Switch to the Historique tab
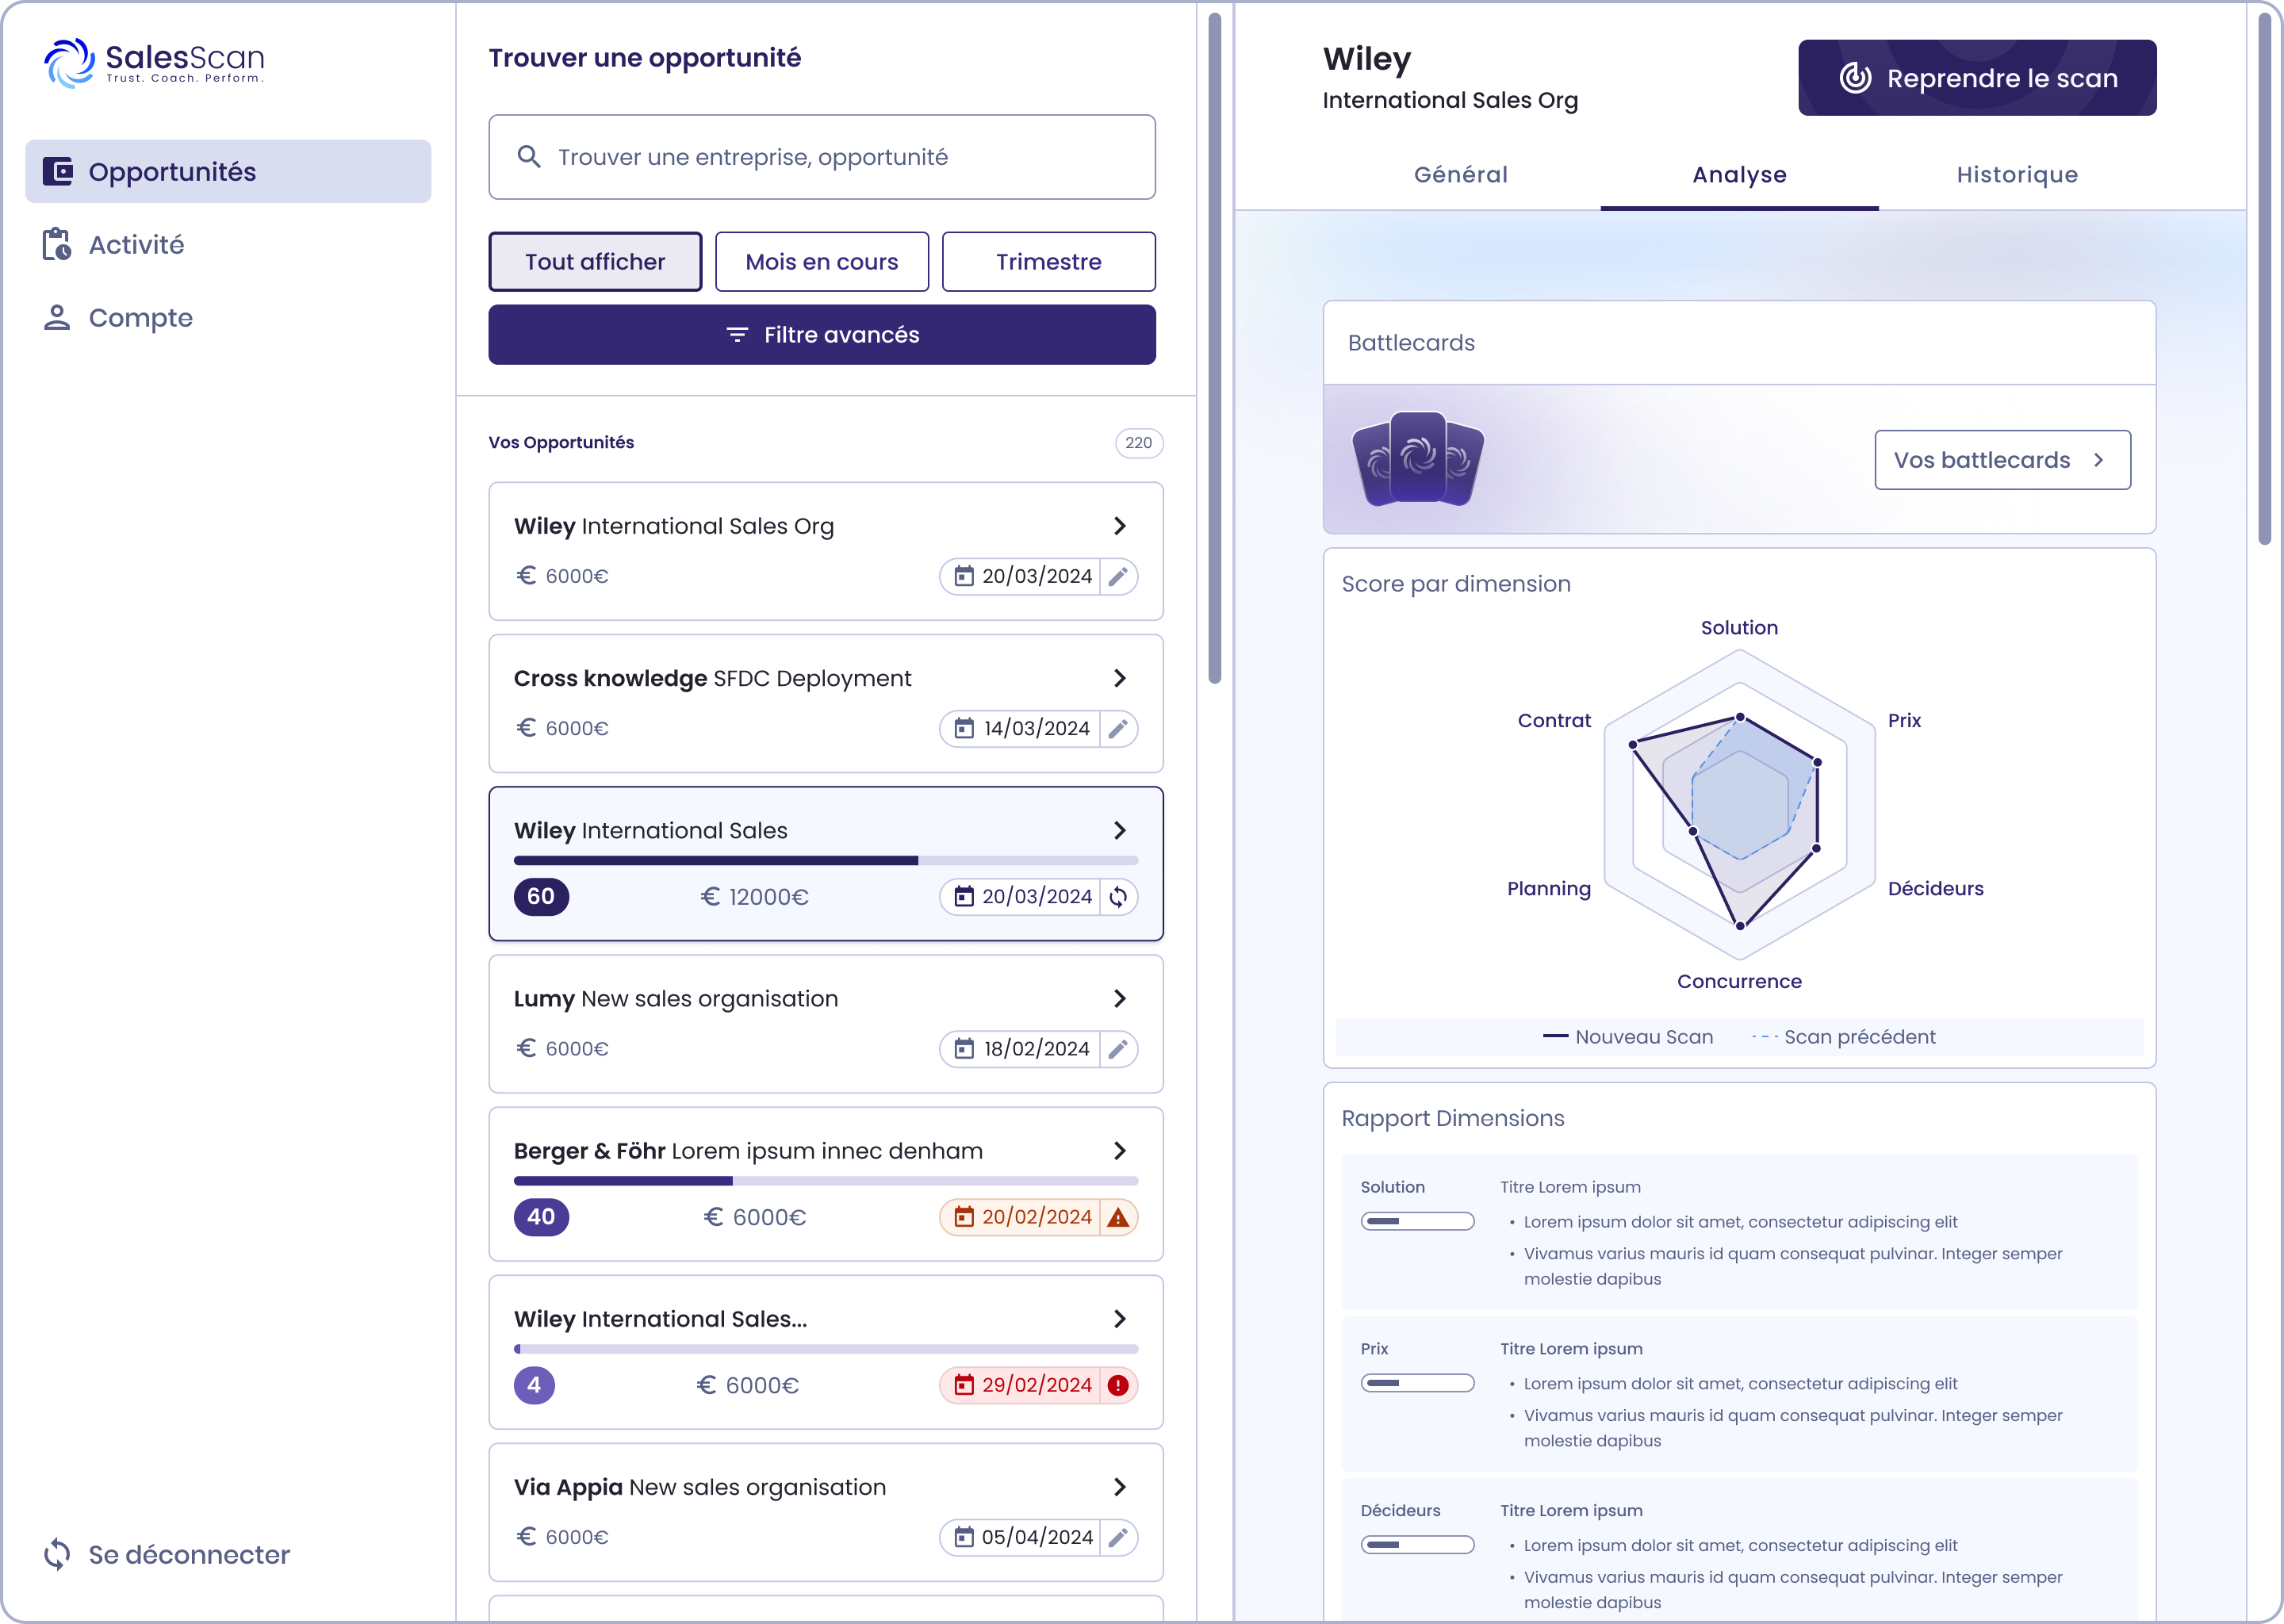Viewport: 2284px width, 1624px height. pyautogui.click(x=2016, y=175)
